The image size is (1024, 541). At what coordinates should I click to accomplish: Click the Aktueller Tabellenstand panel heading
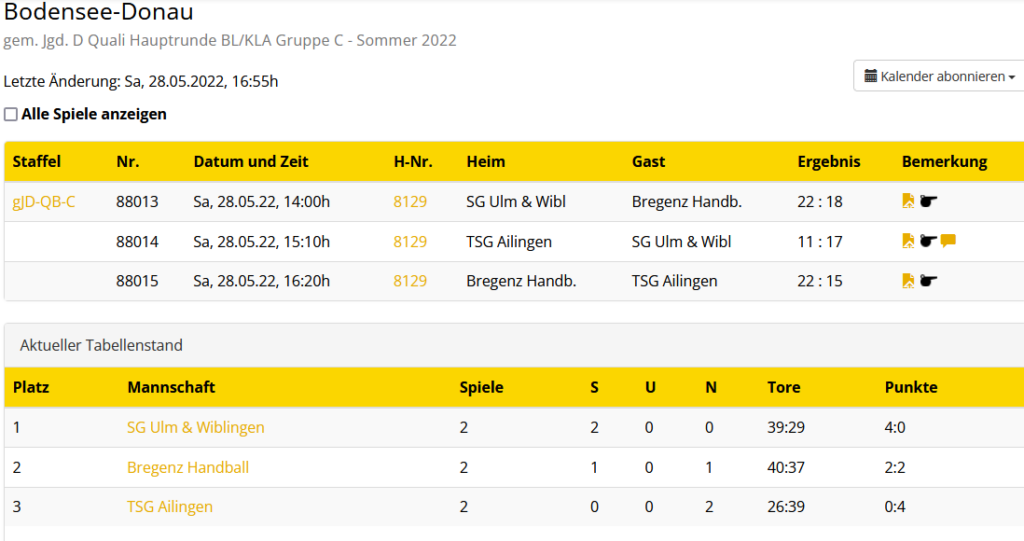tap(101, 346)
